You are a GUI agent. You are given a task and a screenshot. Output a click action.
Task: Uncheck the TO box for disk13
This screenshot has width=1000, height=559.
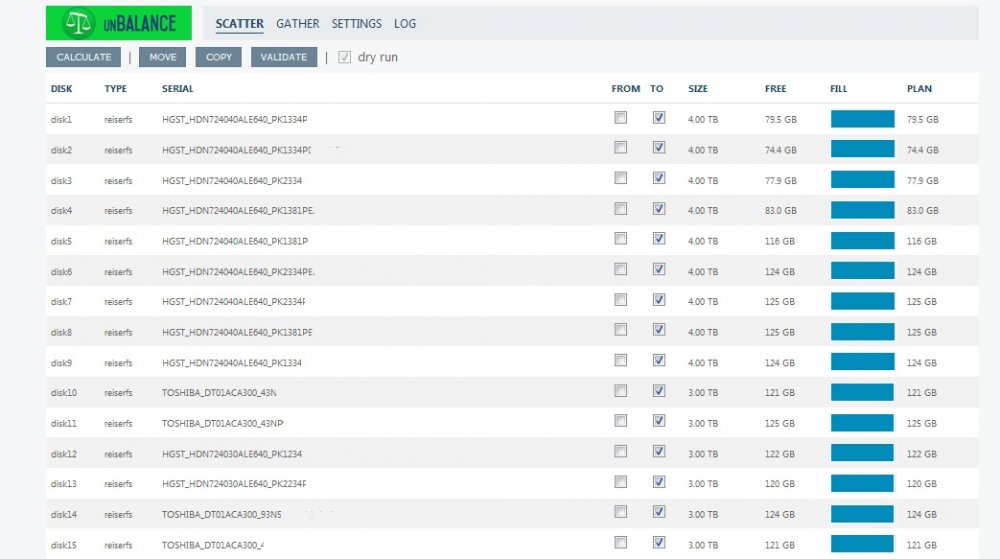(x=659, y=482)
